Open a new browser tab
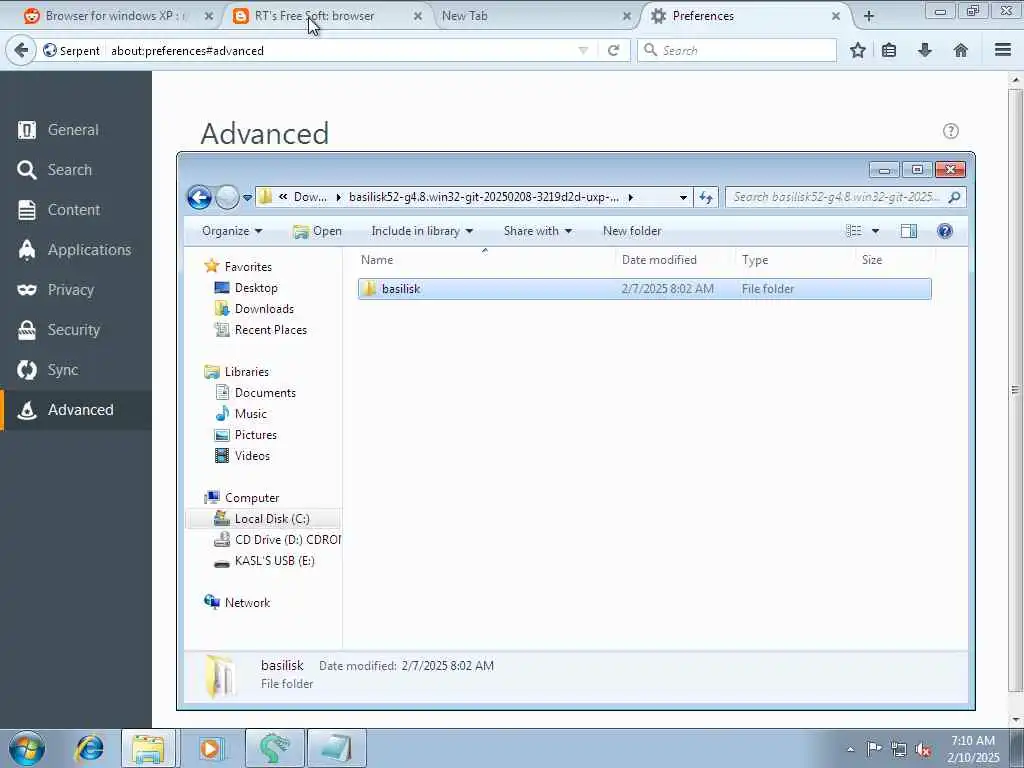 click(x=869, y=16)
